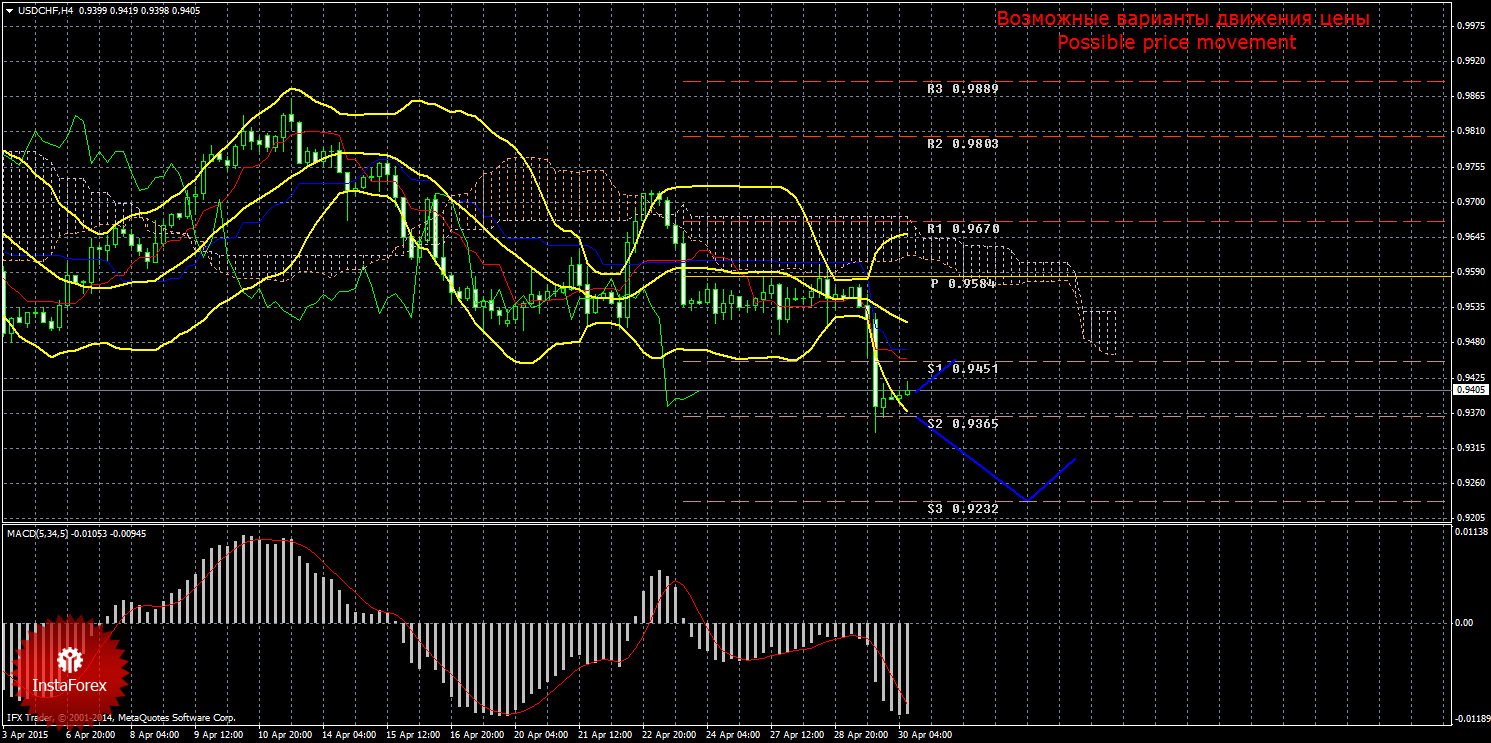Click the R1 0.9670 pivot level label
1491x743 pixels.
point(962,228)
